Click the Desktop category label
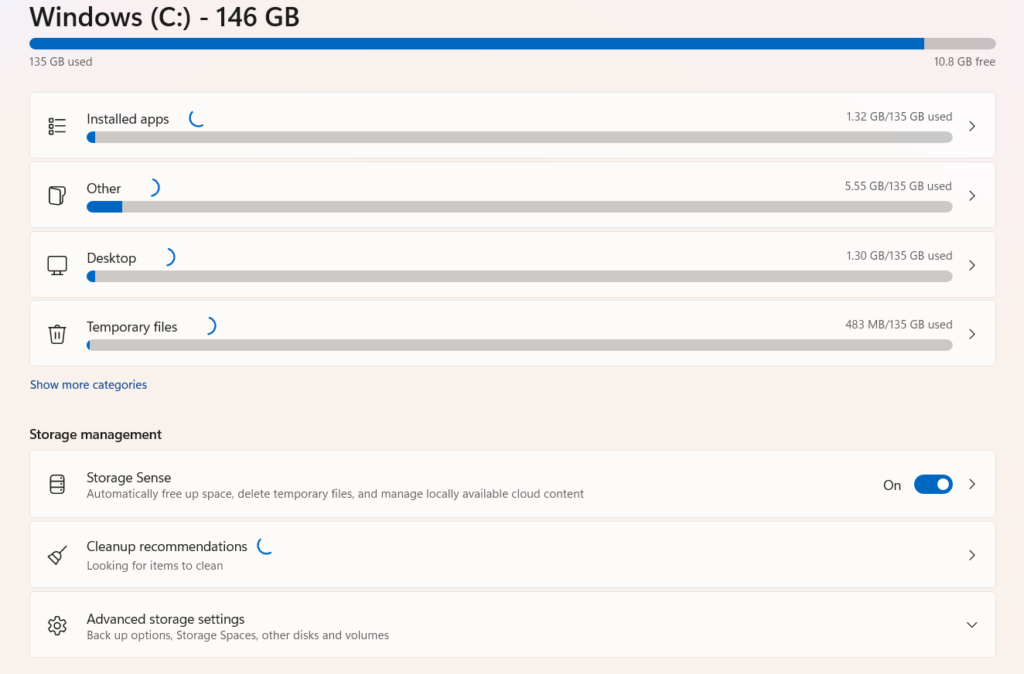This screenshot has width=1024, height=674. pyautogui.click(x=112, y=258)
